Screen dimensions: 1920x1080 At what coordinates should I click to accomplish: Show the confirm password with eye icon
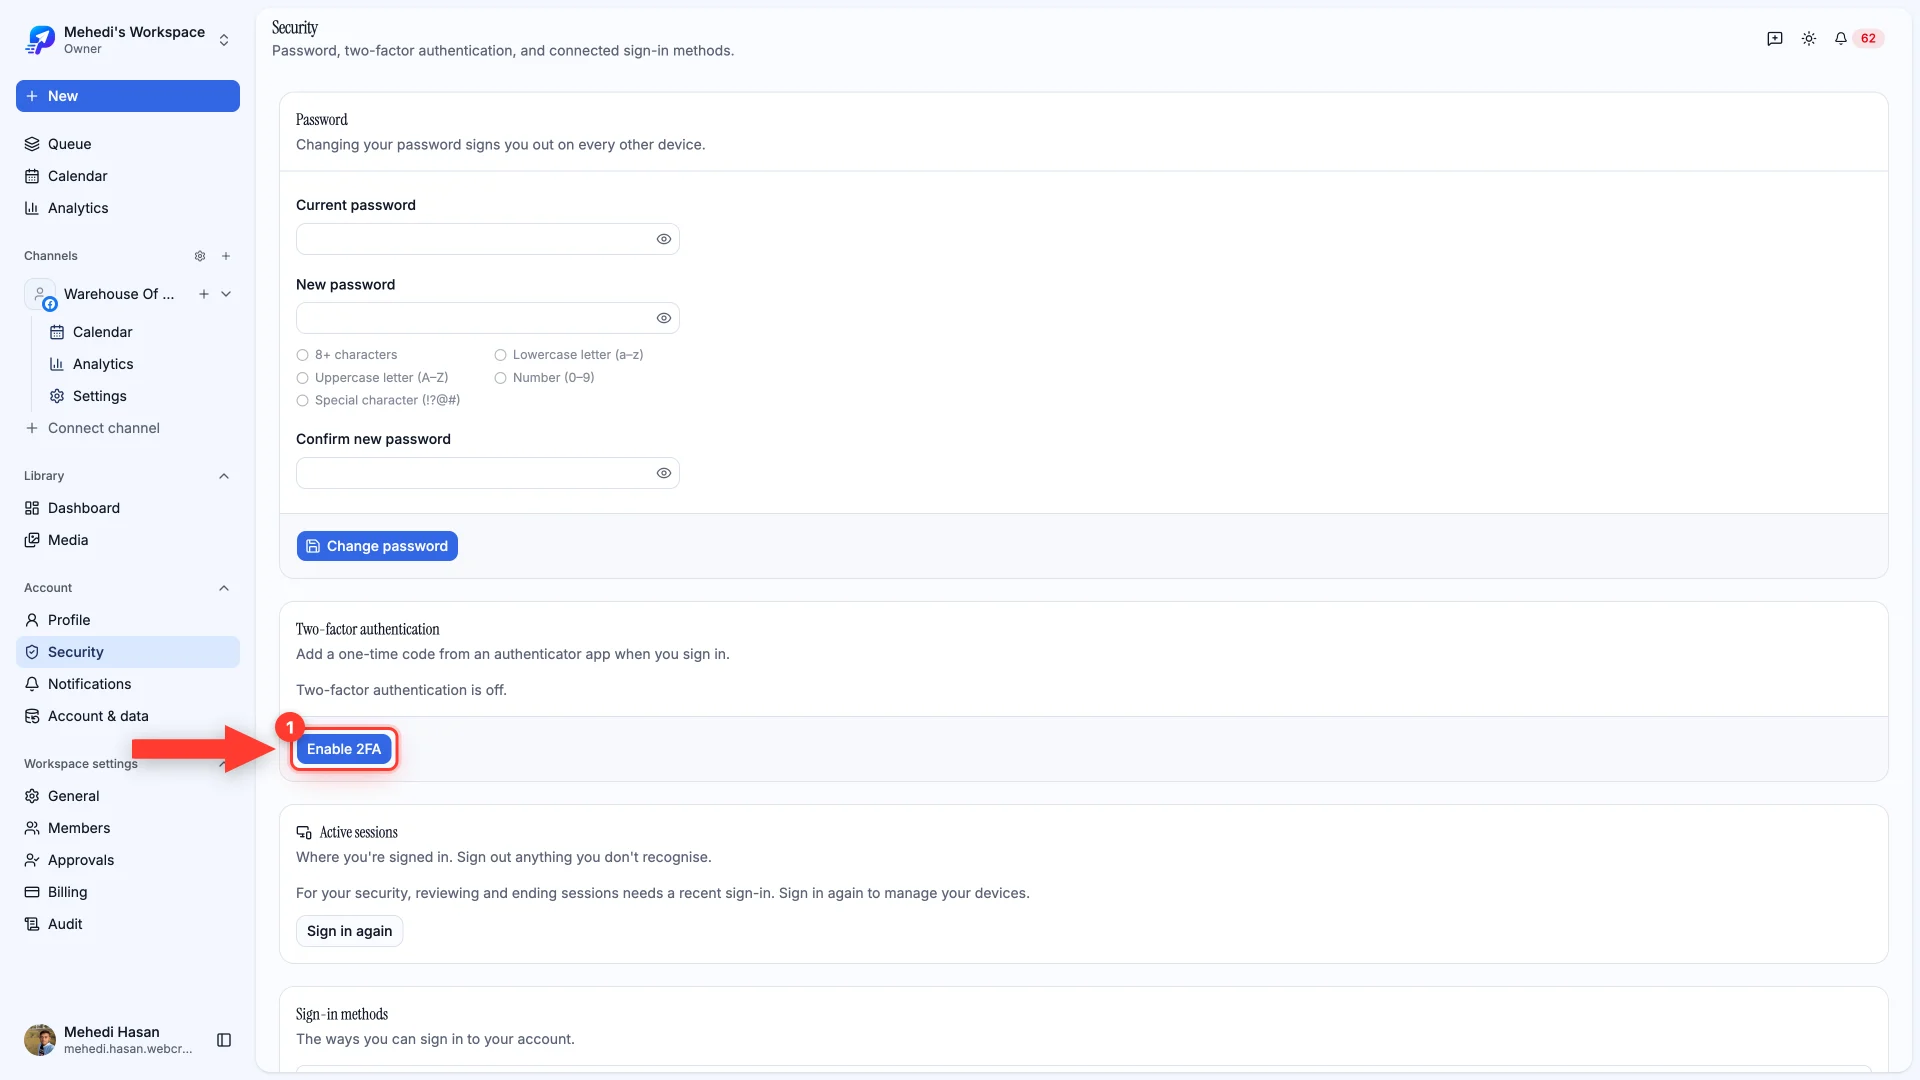[x=664, y=473]
